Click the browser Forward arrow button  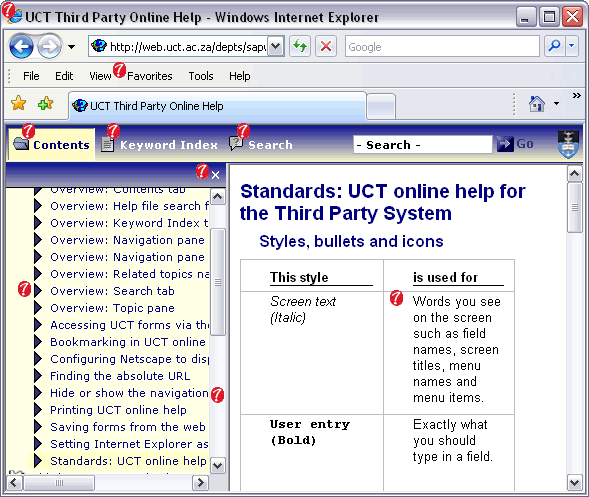(x=49, y=47)
